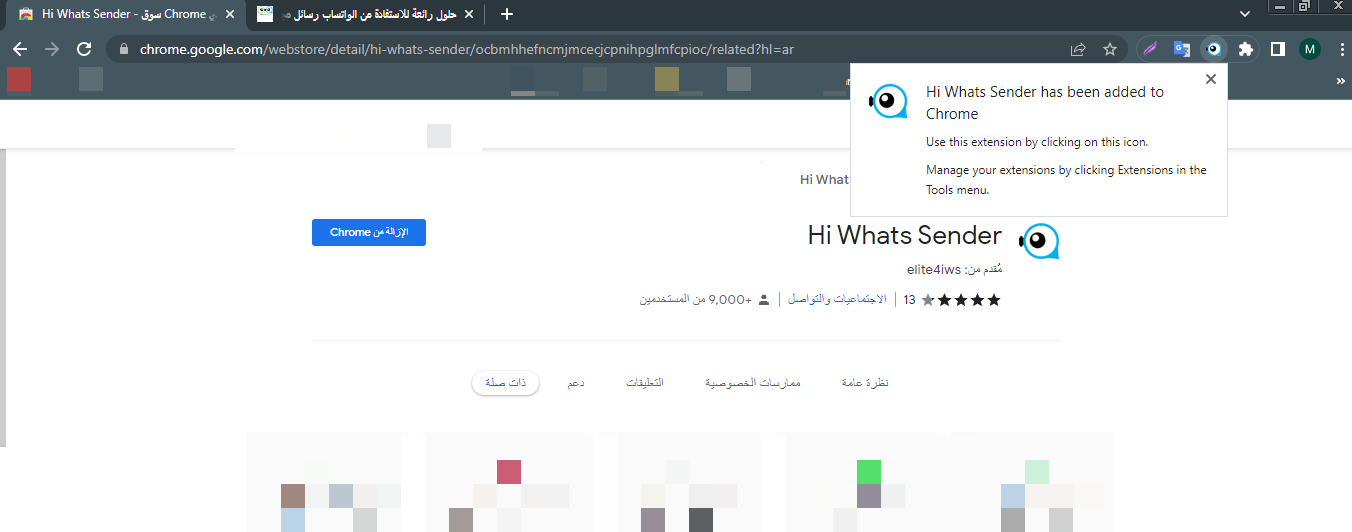Image resolution: width=1352 pixels, height=532 pixels.
Task: Switch to Hi Whats Sender tab
Action: pyautogui.click(x=124, y=14)
